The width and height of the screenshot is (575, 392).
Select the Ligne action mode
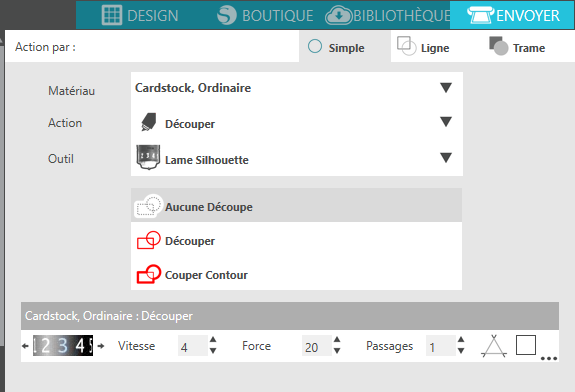[x=423, y=47]
